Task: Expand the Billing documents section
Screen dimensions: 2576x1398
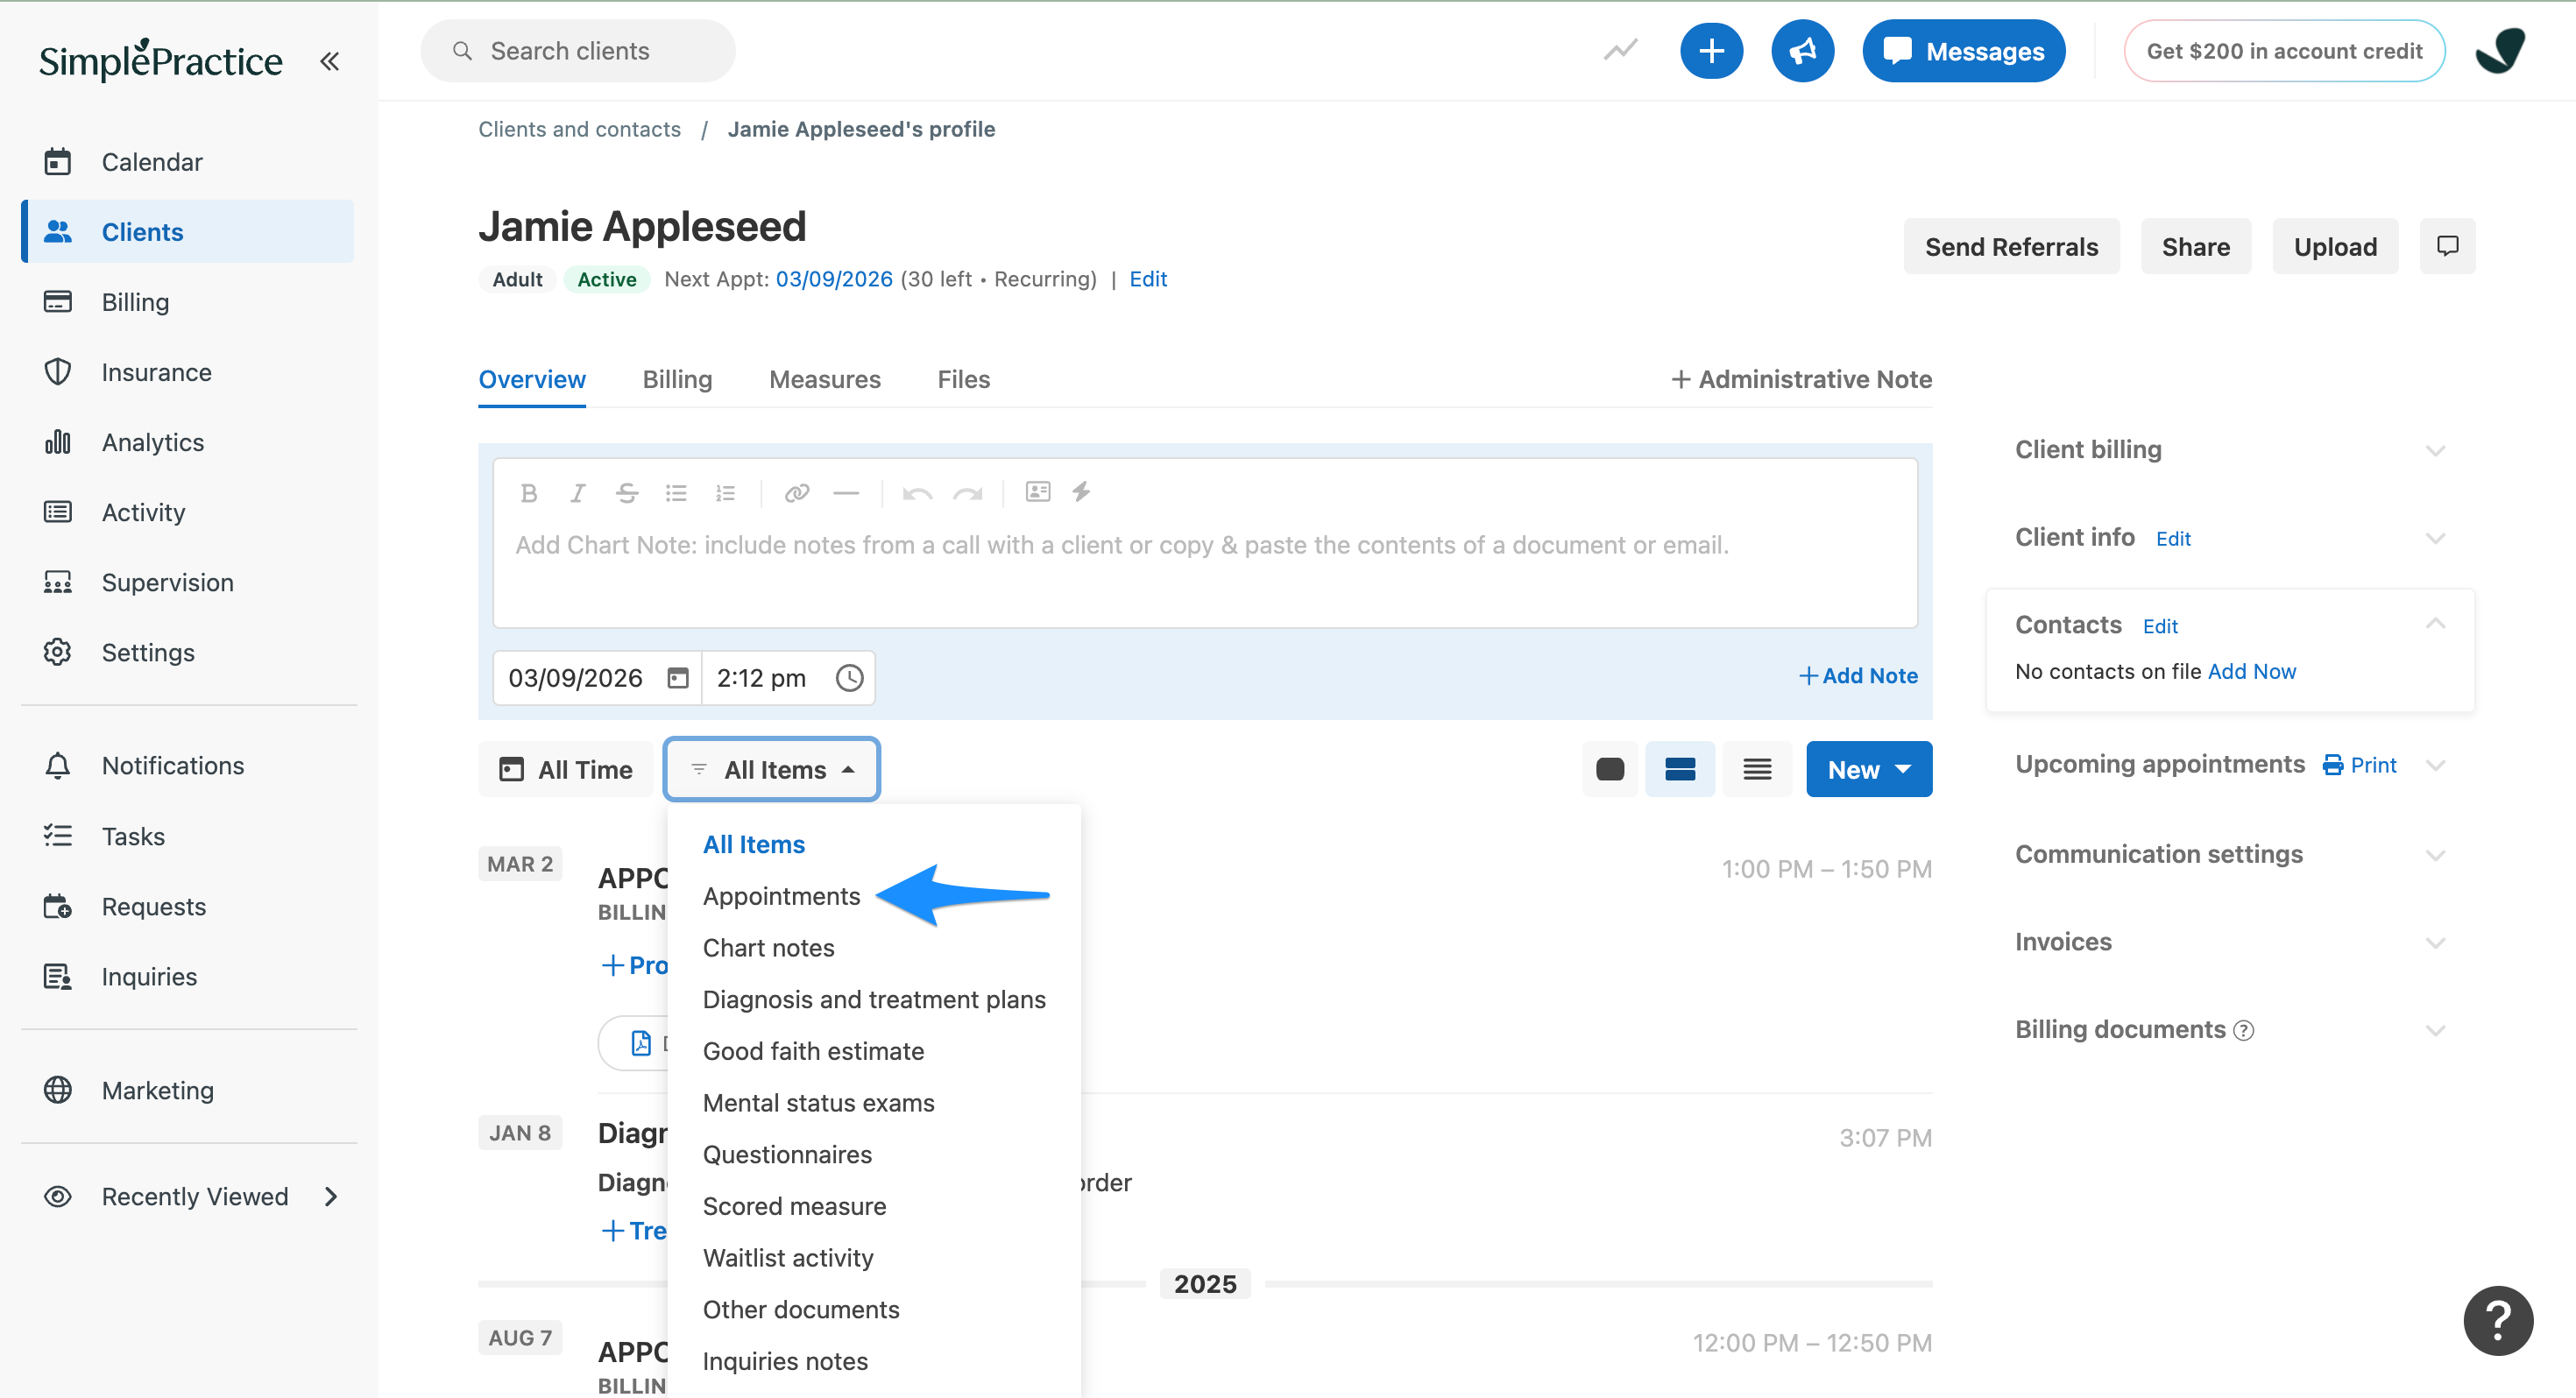Action: pos(2434,1029)
